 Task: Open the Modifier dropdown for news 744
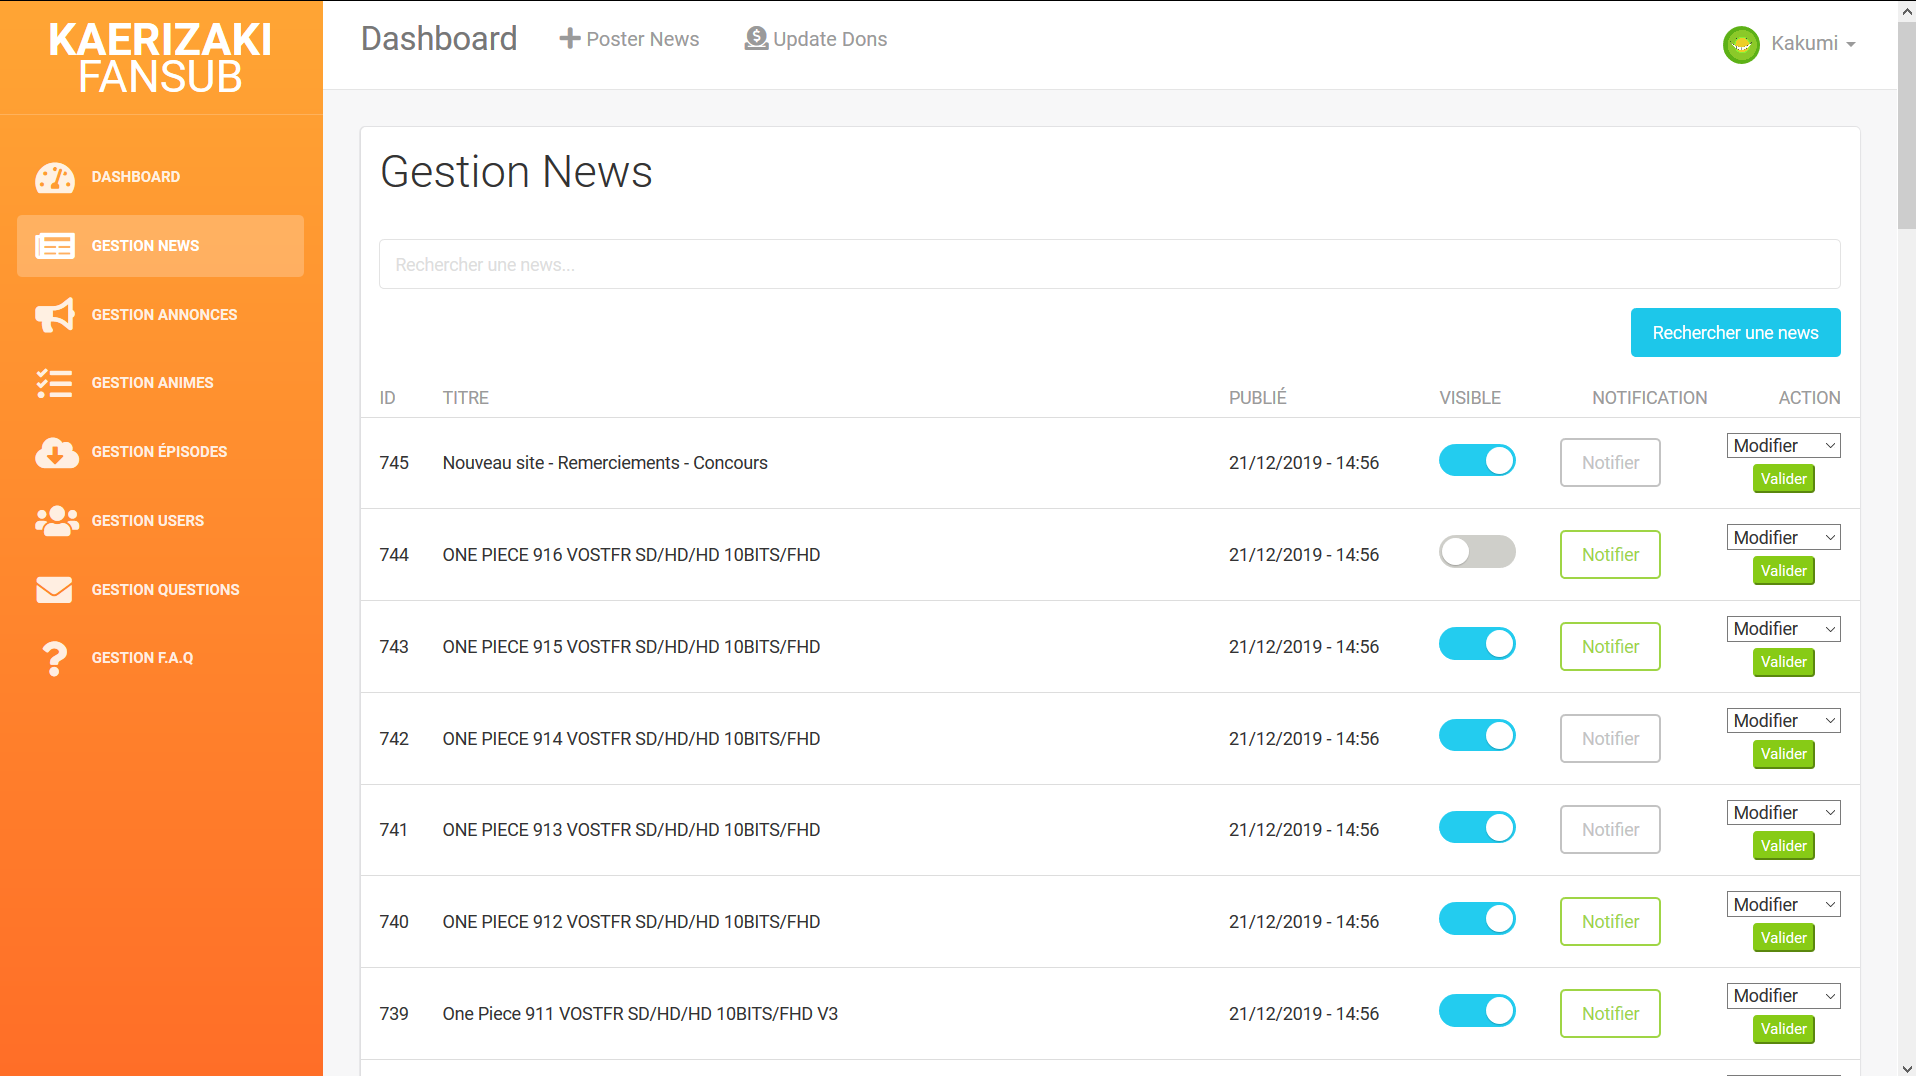point(1783,538)
